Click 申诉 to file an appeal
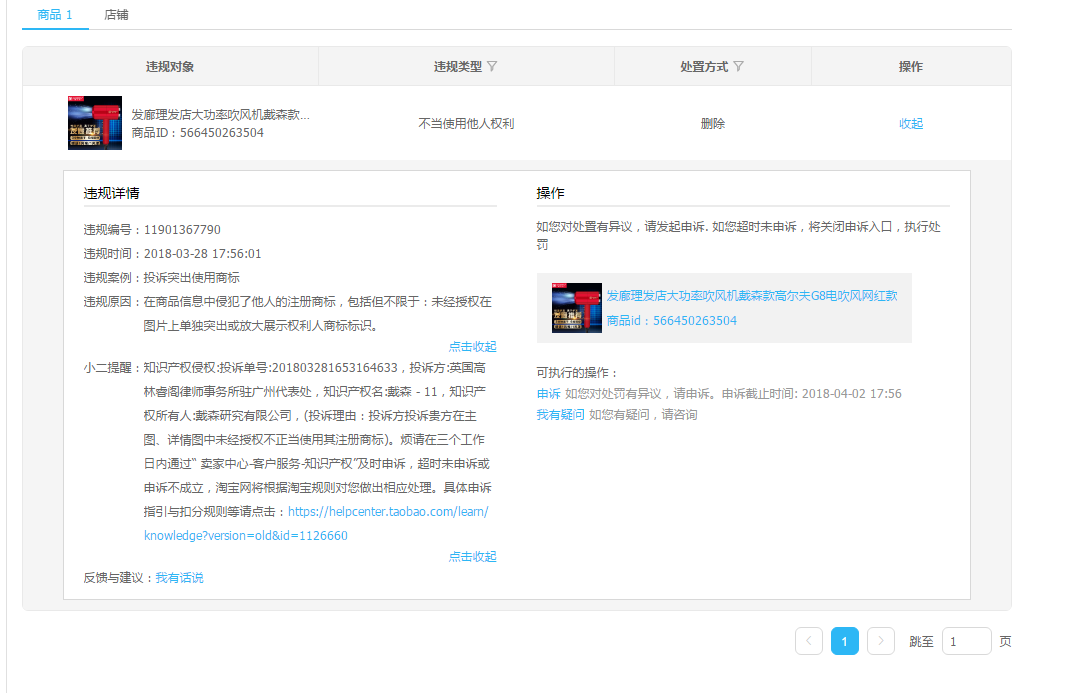This screenshot has width=1086, height=693. (549, 393)
